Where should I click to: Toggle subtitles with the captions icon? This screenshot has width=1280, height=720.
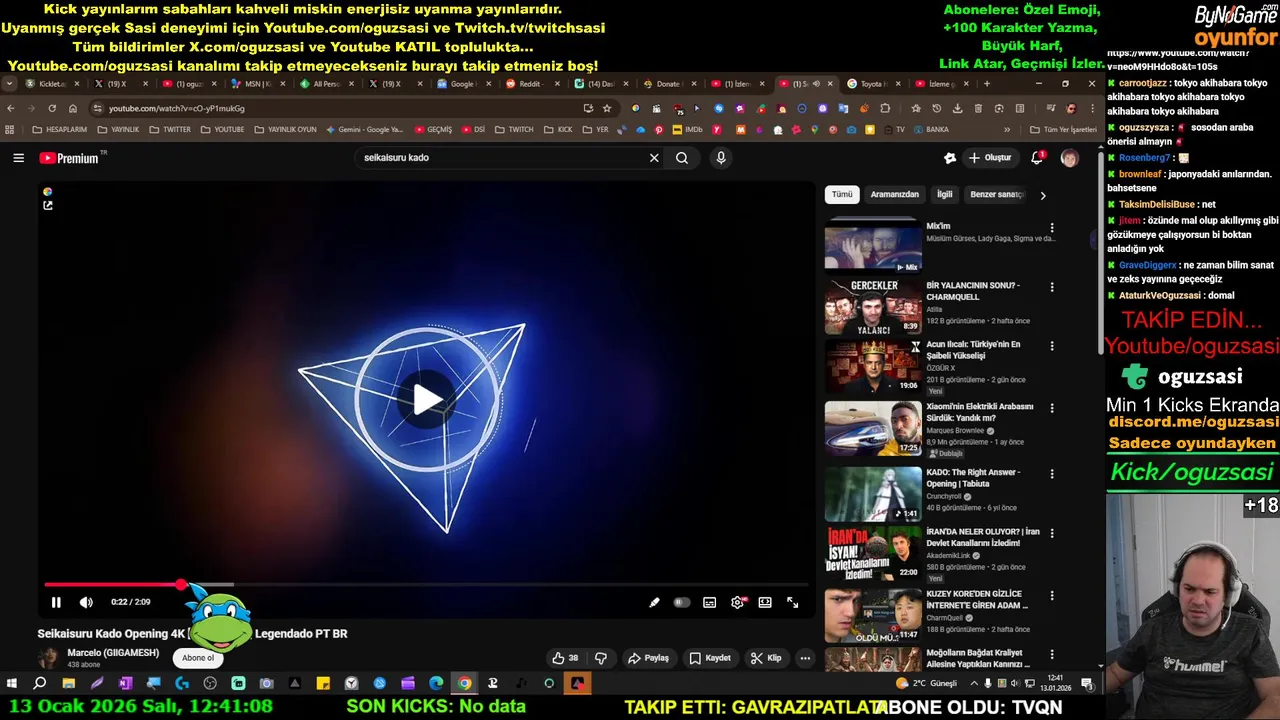pyautogui.click(x=709, y=602)
